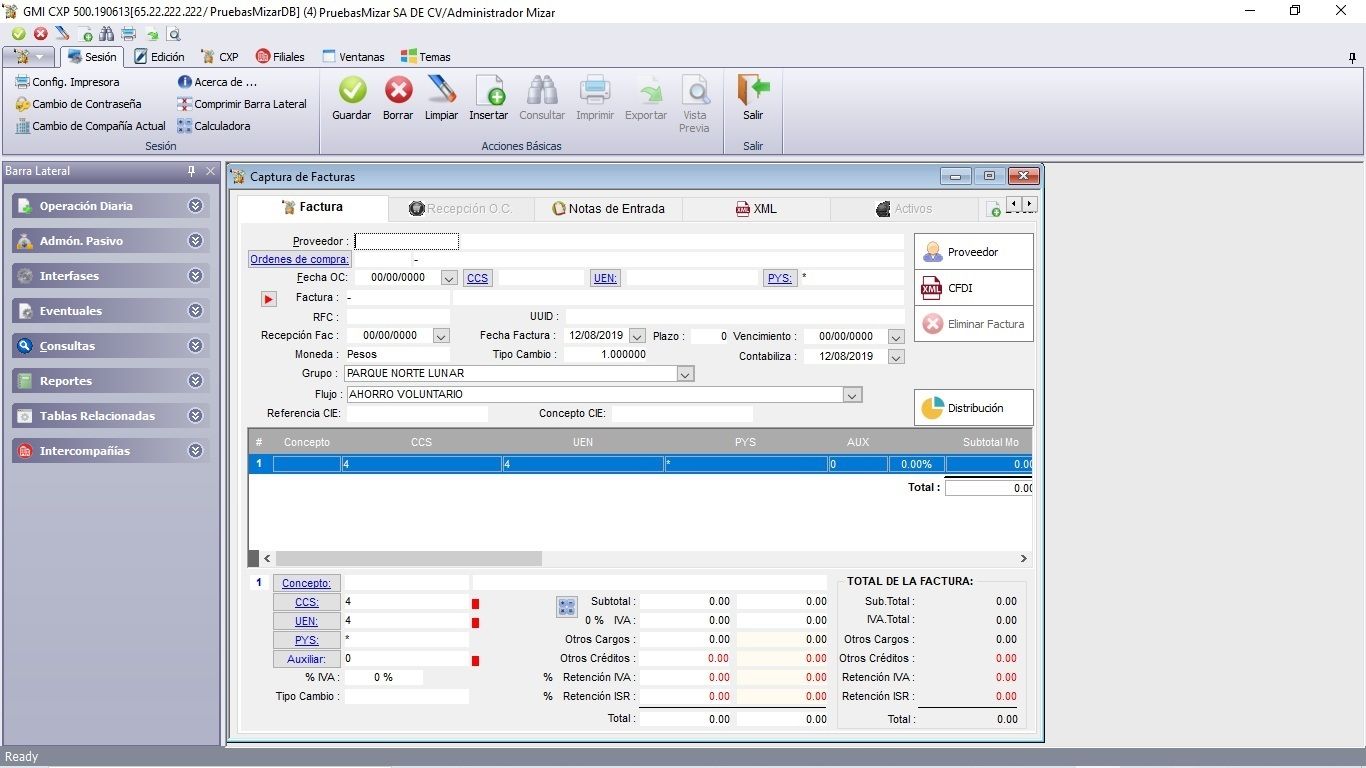1366x768 pixels.
Task: Switch to the Temas ribbon tab
Action: pyautogui.click(x=426, y=57)
